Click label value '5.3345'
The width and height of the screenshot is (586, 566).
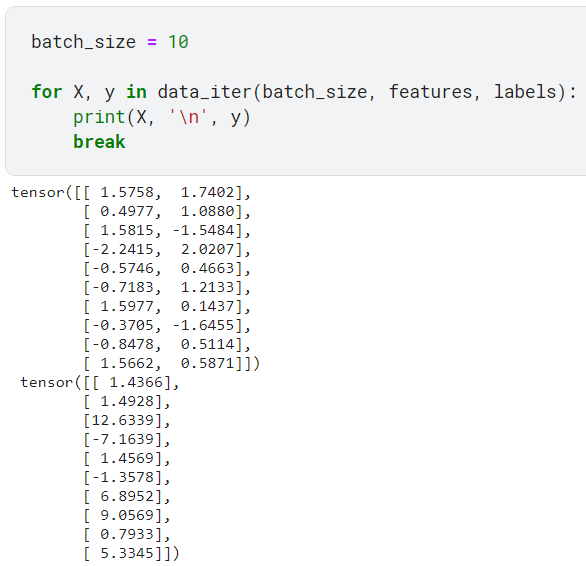click(x=127, y=553)
